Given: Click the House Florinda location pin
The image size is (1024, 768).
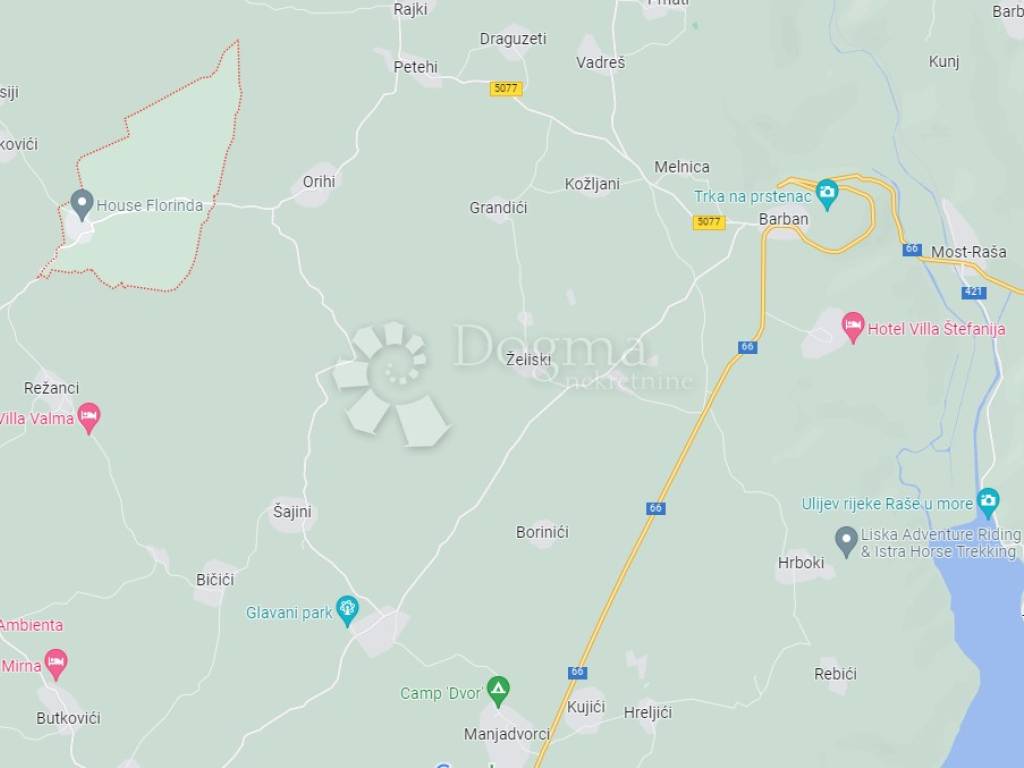Looking at the screenshot, I should pyautogui.click(x=82, y=205).
